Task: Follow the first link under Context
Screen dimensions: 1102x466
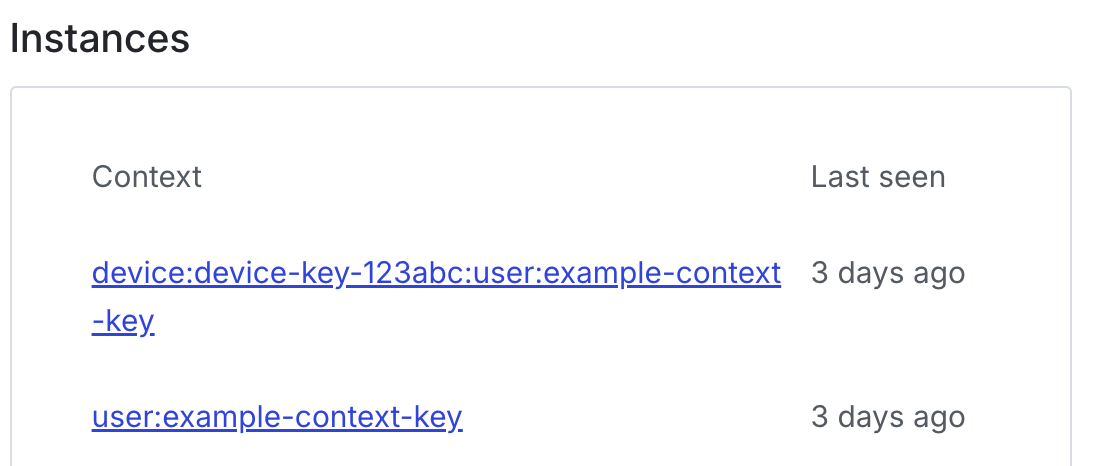Action: click(x=436, y=273)
